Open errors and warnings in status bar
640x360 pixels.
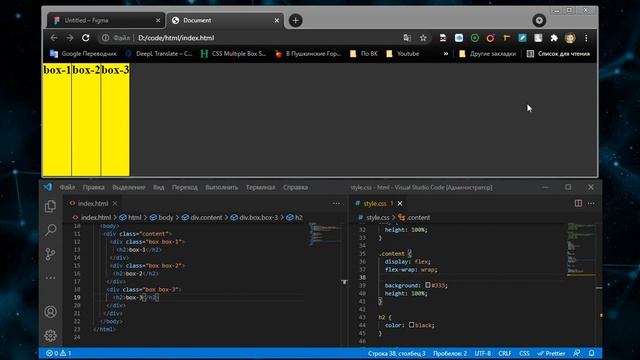pos(58,353)
